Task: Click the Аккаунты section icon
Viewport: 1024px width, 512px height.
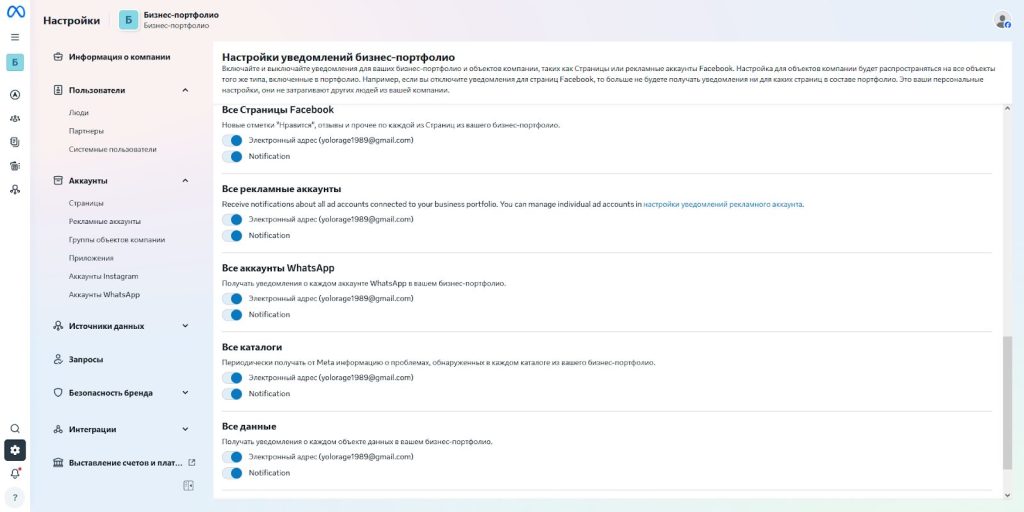Action: [x=57, y=180]
